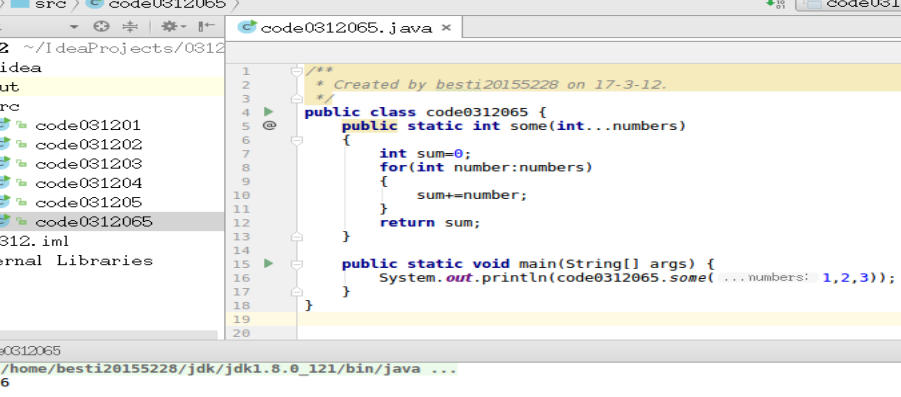Close the code0312065.java tab
The width and height of the screenshot is (901, 397).
pos(446,28)
